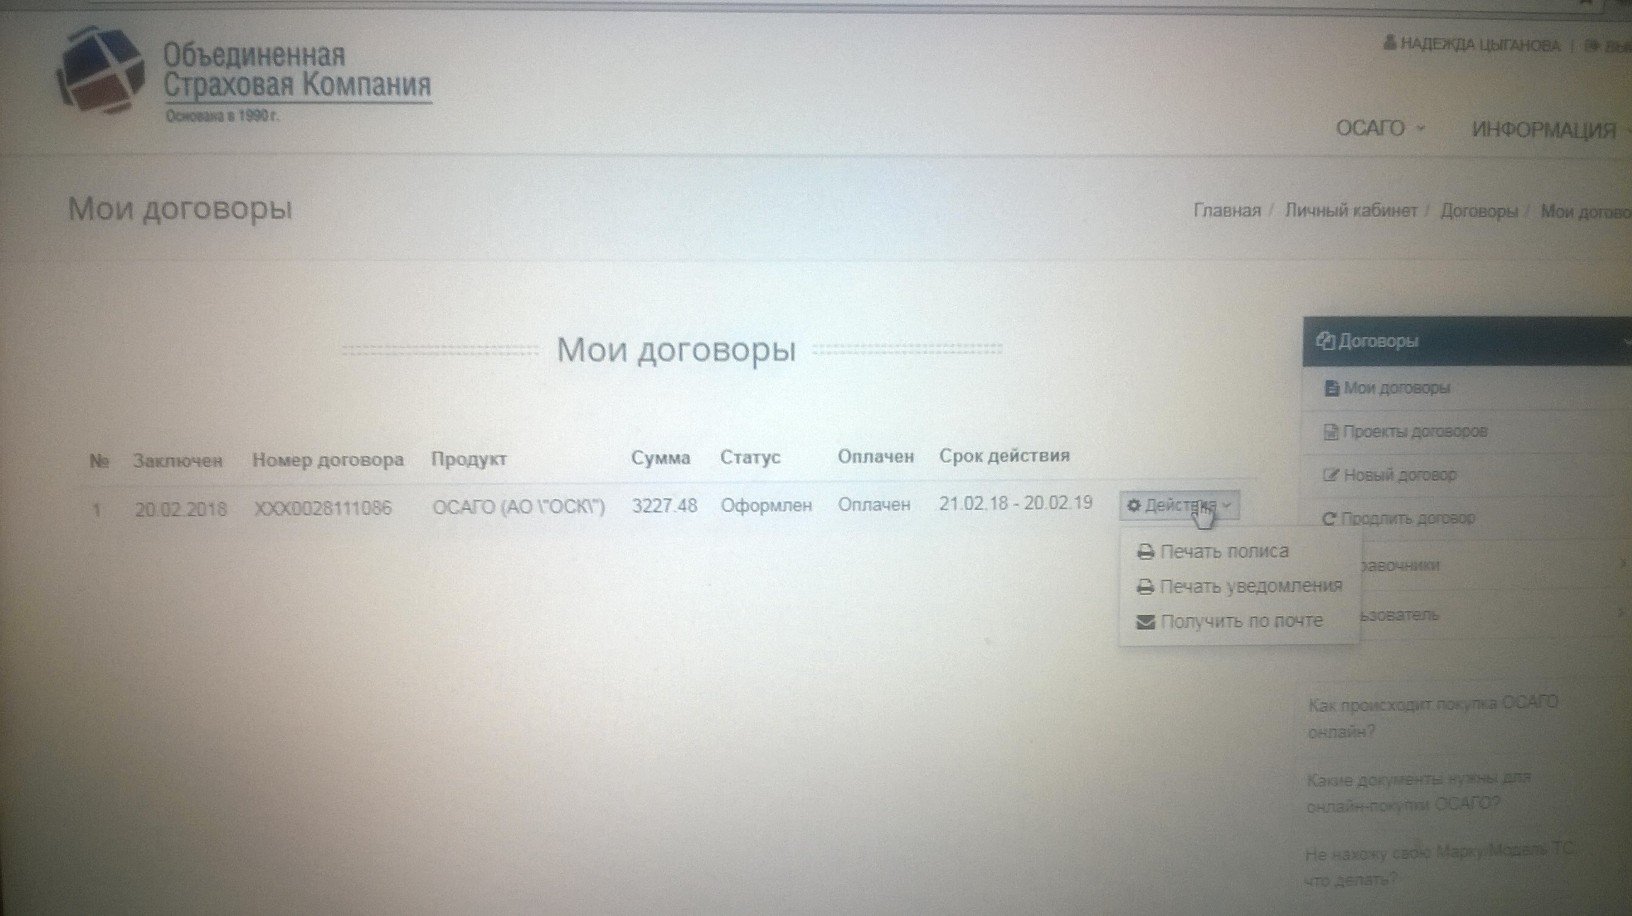Open FAQ 'Какие документы нужны для онлайн-покупки ОСАГО?'
This screenshot has width=1632, height=916.
pyautogui.click(x=1418, y=790)
